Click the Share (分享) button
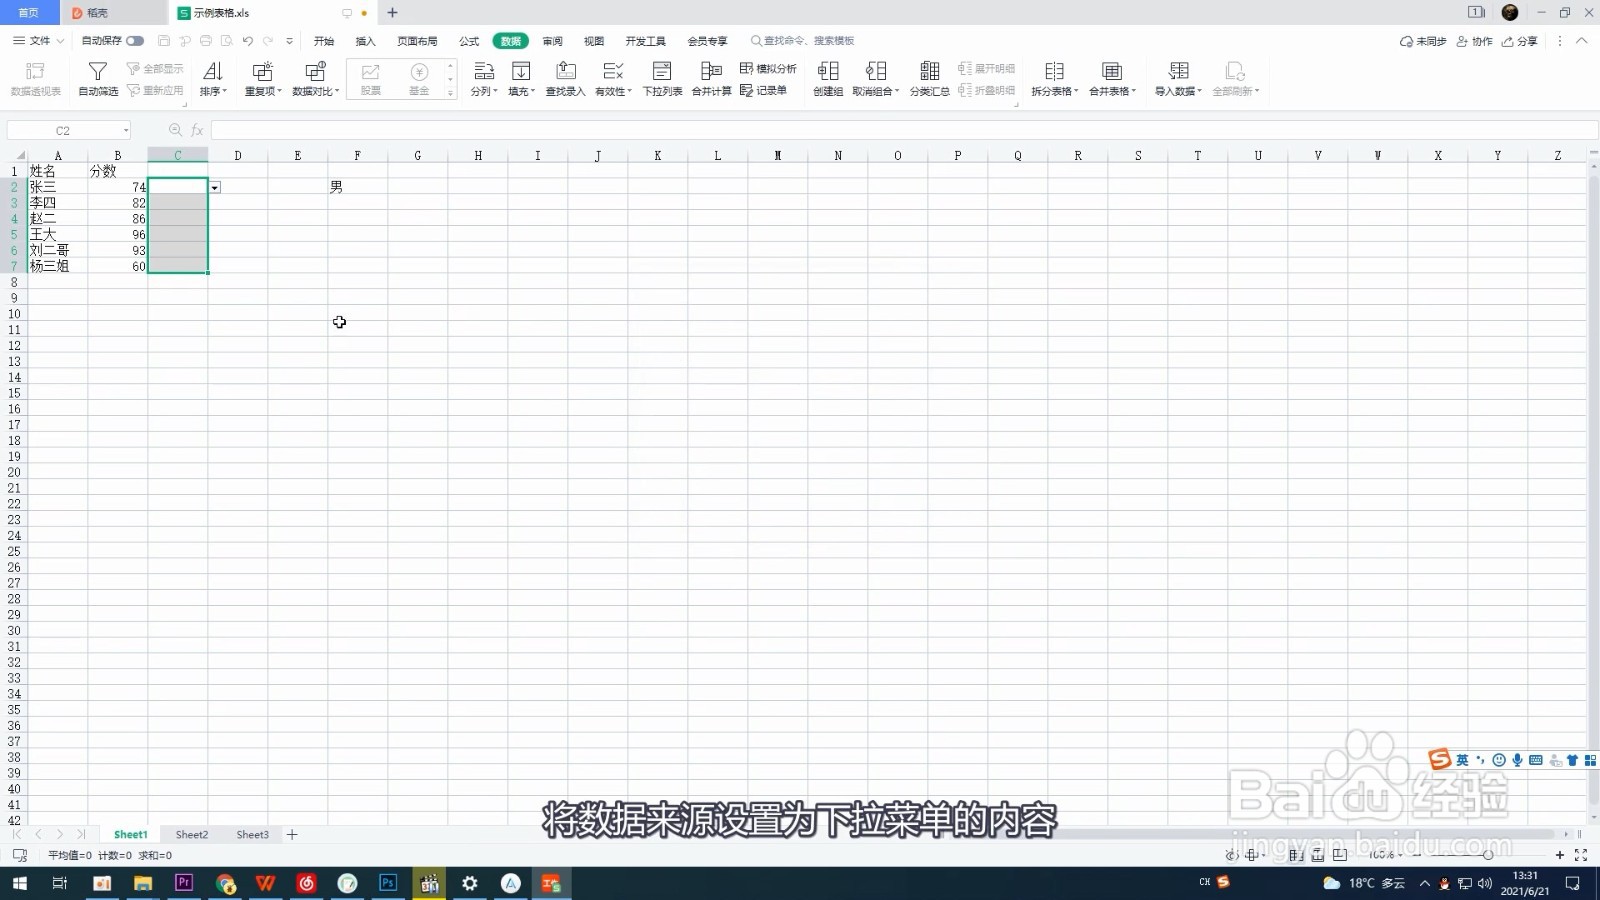 [1519, 41]
